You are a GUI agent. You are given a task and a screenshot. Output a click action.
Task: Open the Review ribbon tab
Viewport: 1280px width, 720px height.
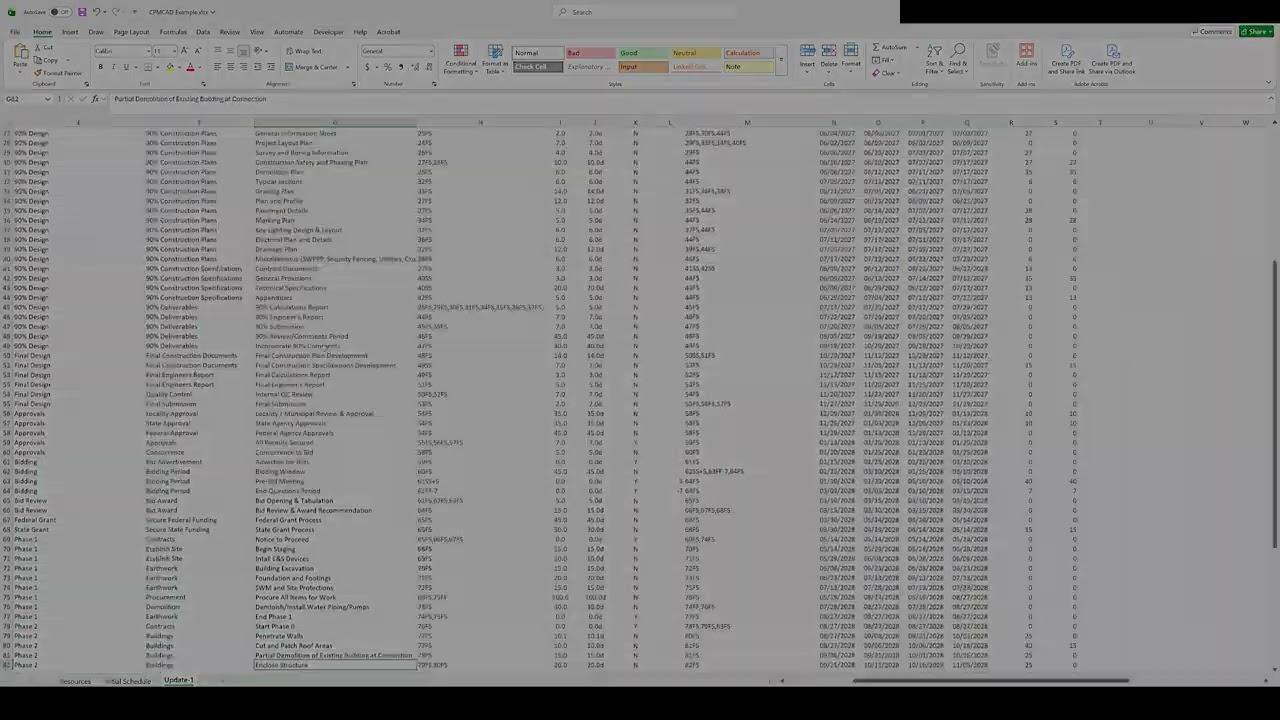click(x=229, y=32)
